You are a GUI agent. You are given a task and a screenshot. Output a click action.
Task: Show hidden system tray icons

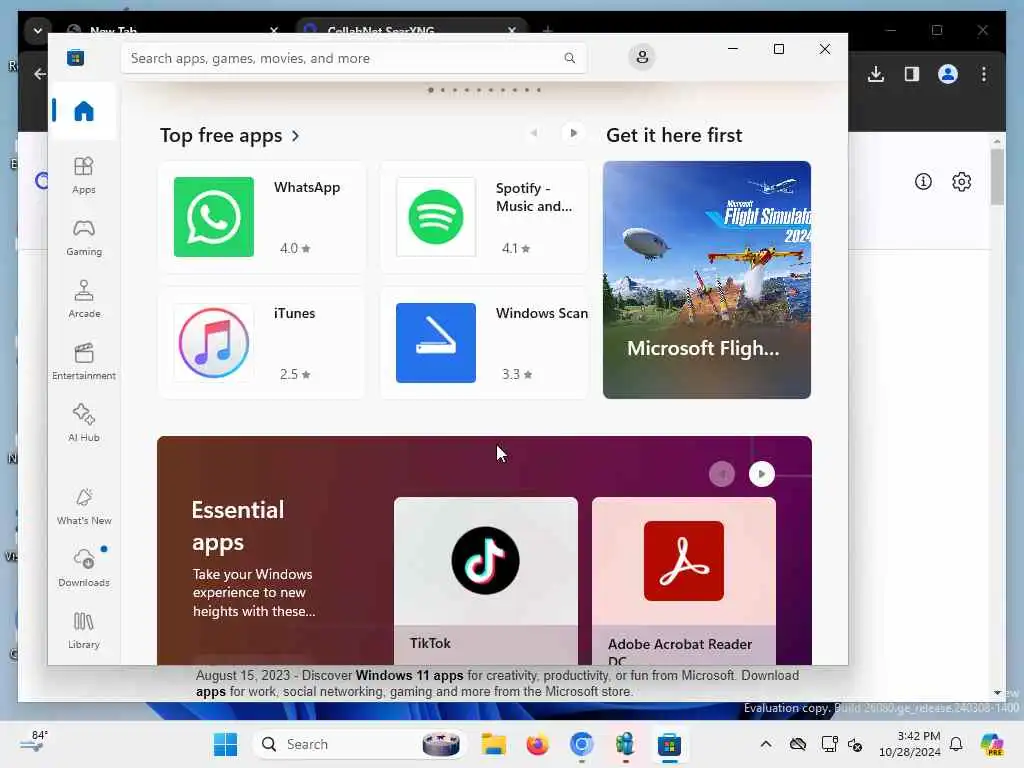coord(766,744)
